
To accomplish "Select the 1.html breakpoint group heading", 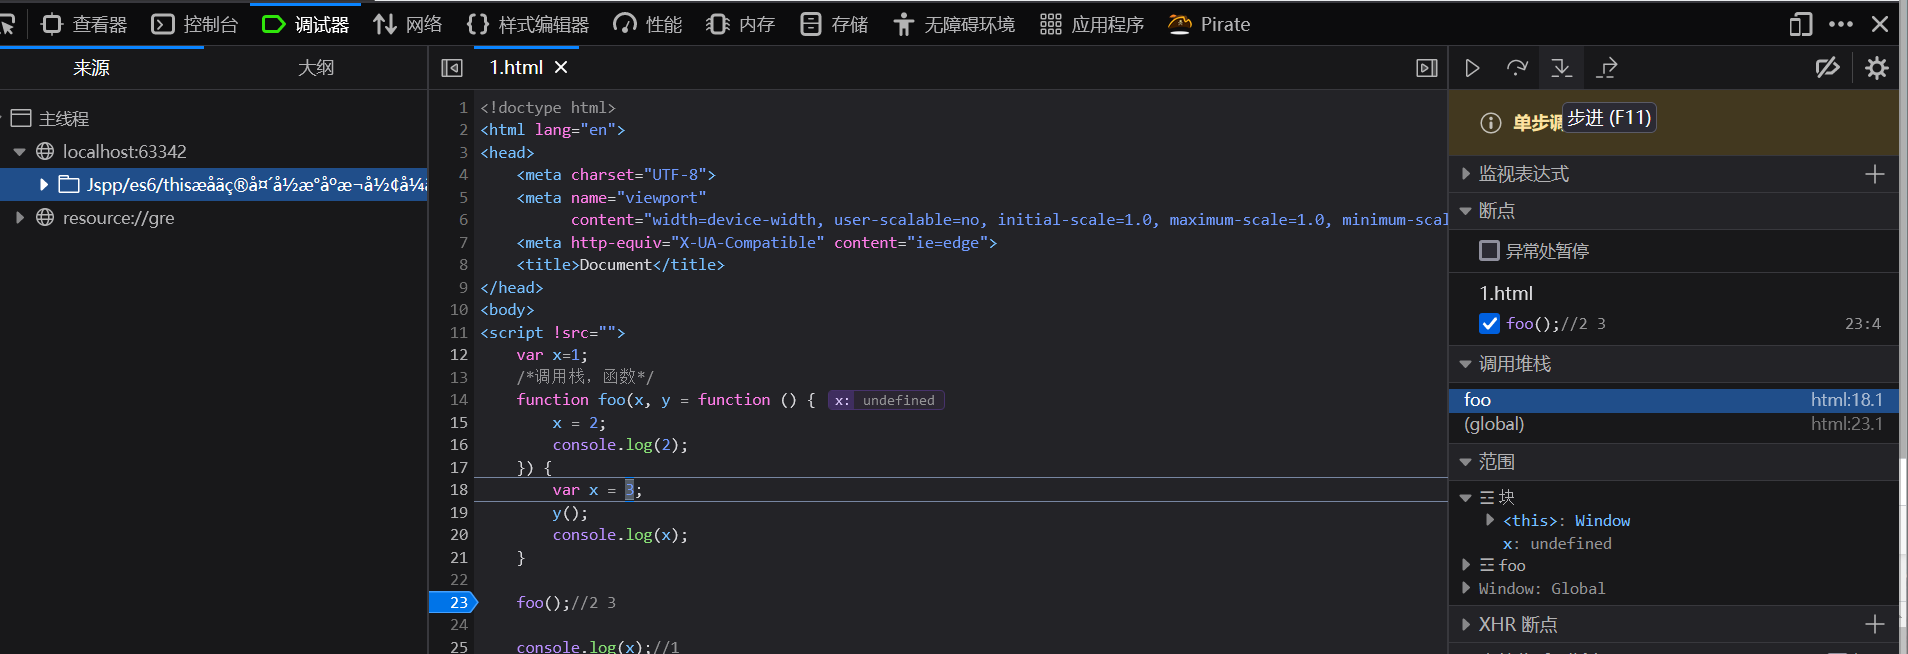I will 1506,294.
